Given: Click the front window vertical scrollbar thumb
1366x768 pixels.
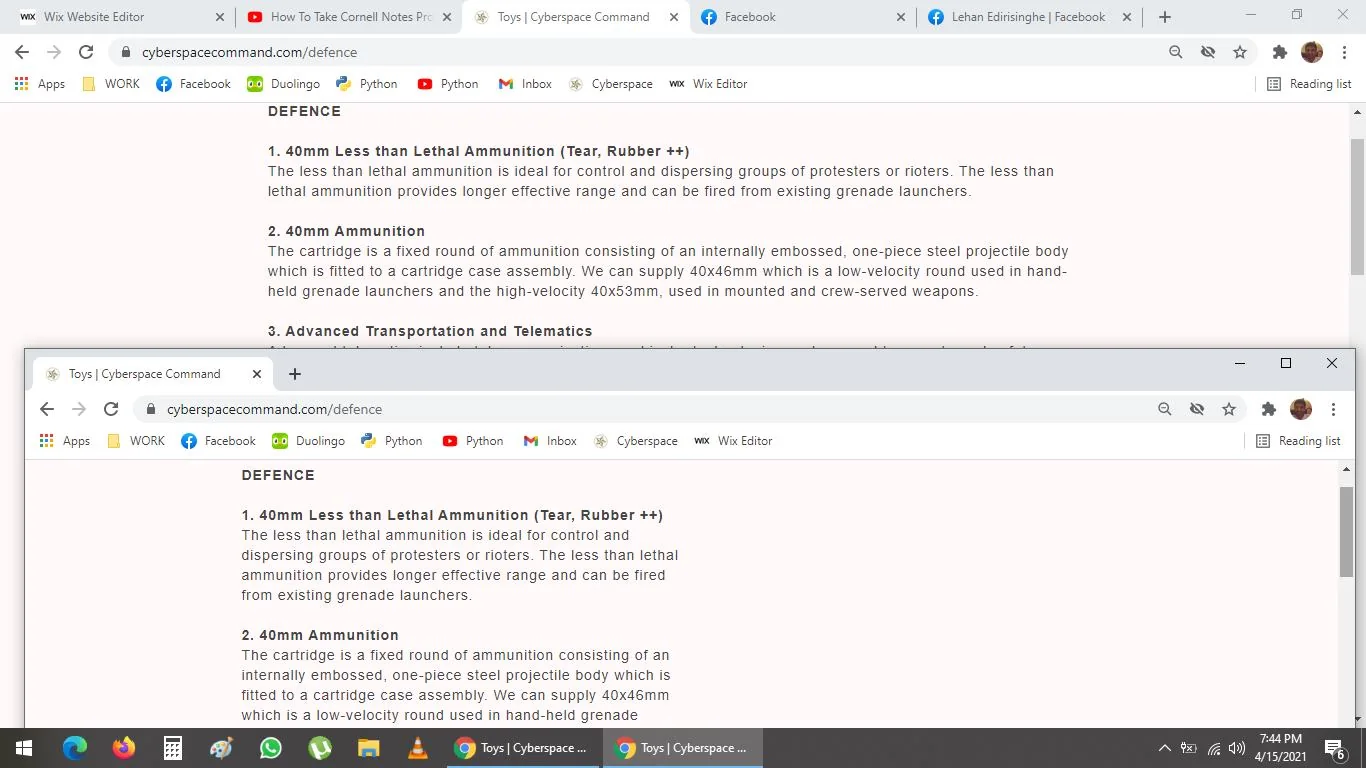Looking at the screenshot, I should (1346, 532).
